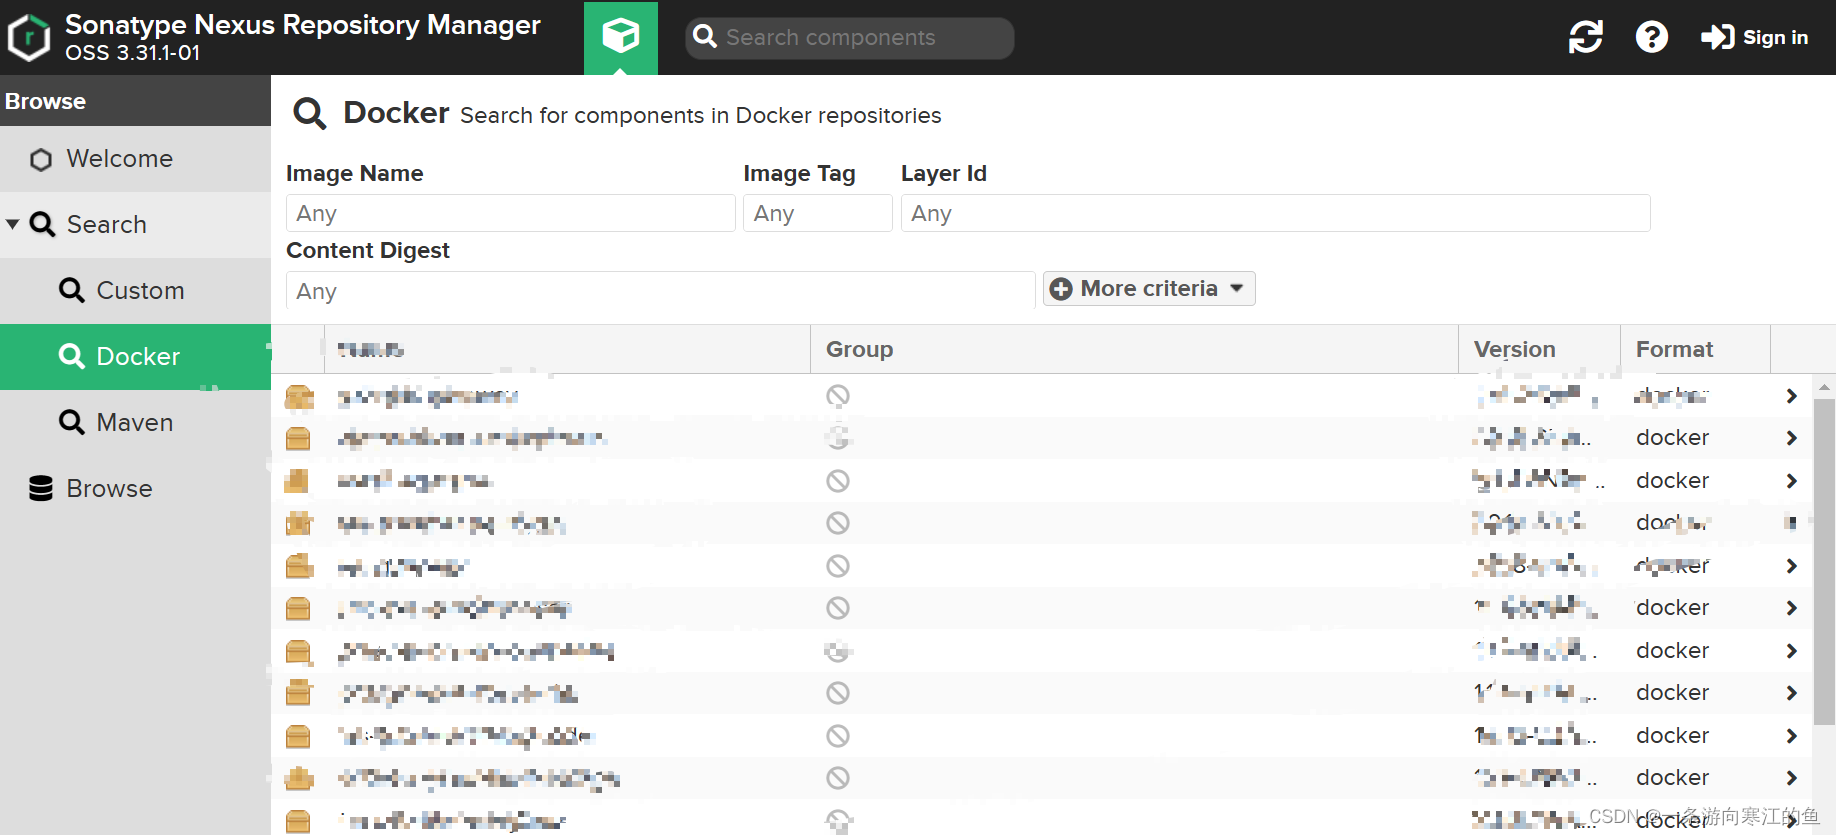
Task: Open the help question mark icon
Action: click(1652, 37)
